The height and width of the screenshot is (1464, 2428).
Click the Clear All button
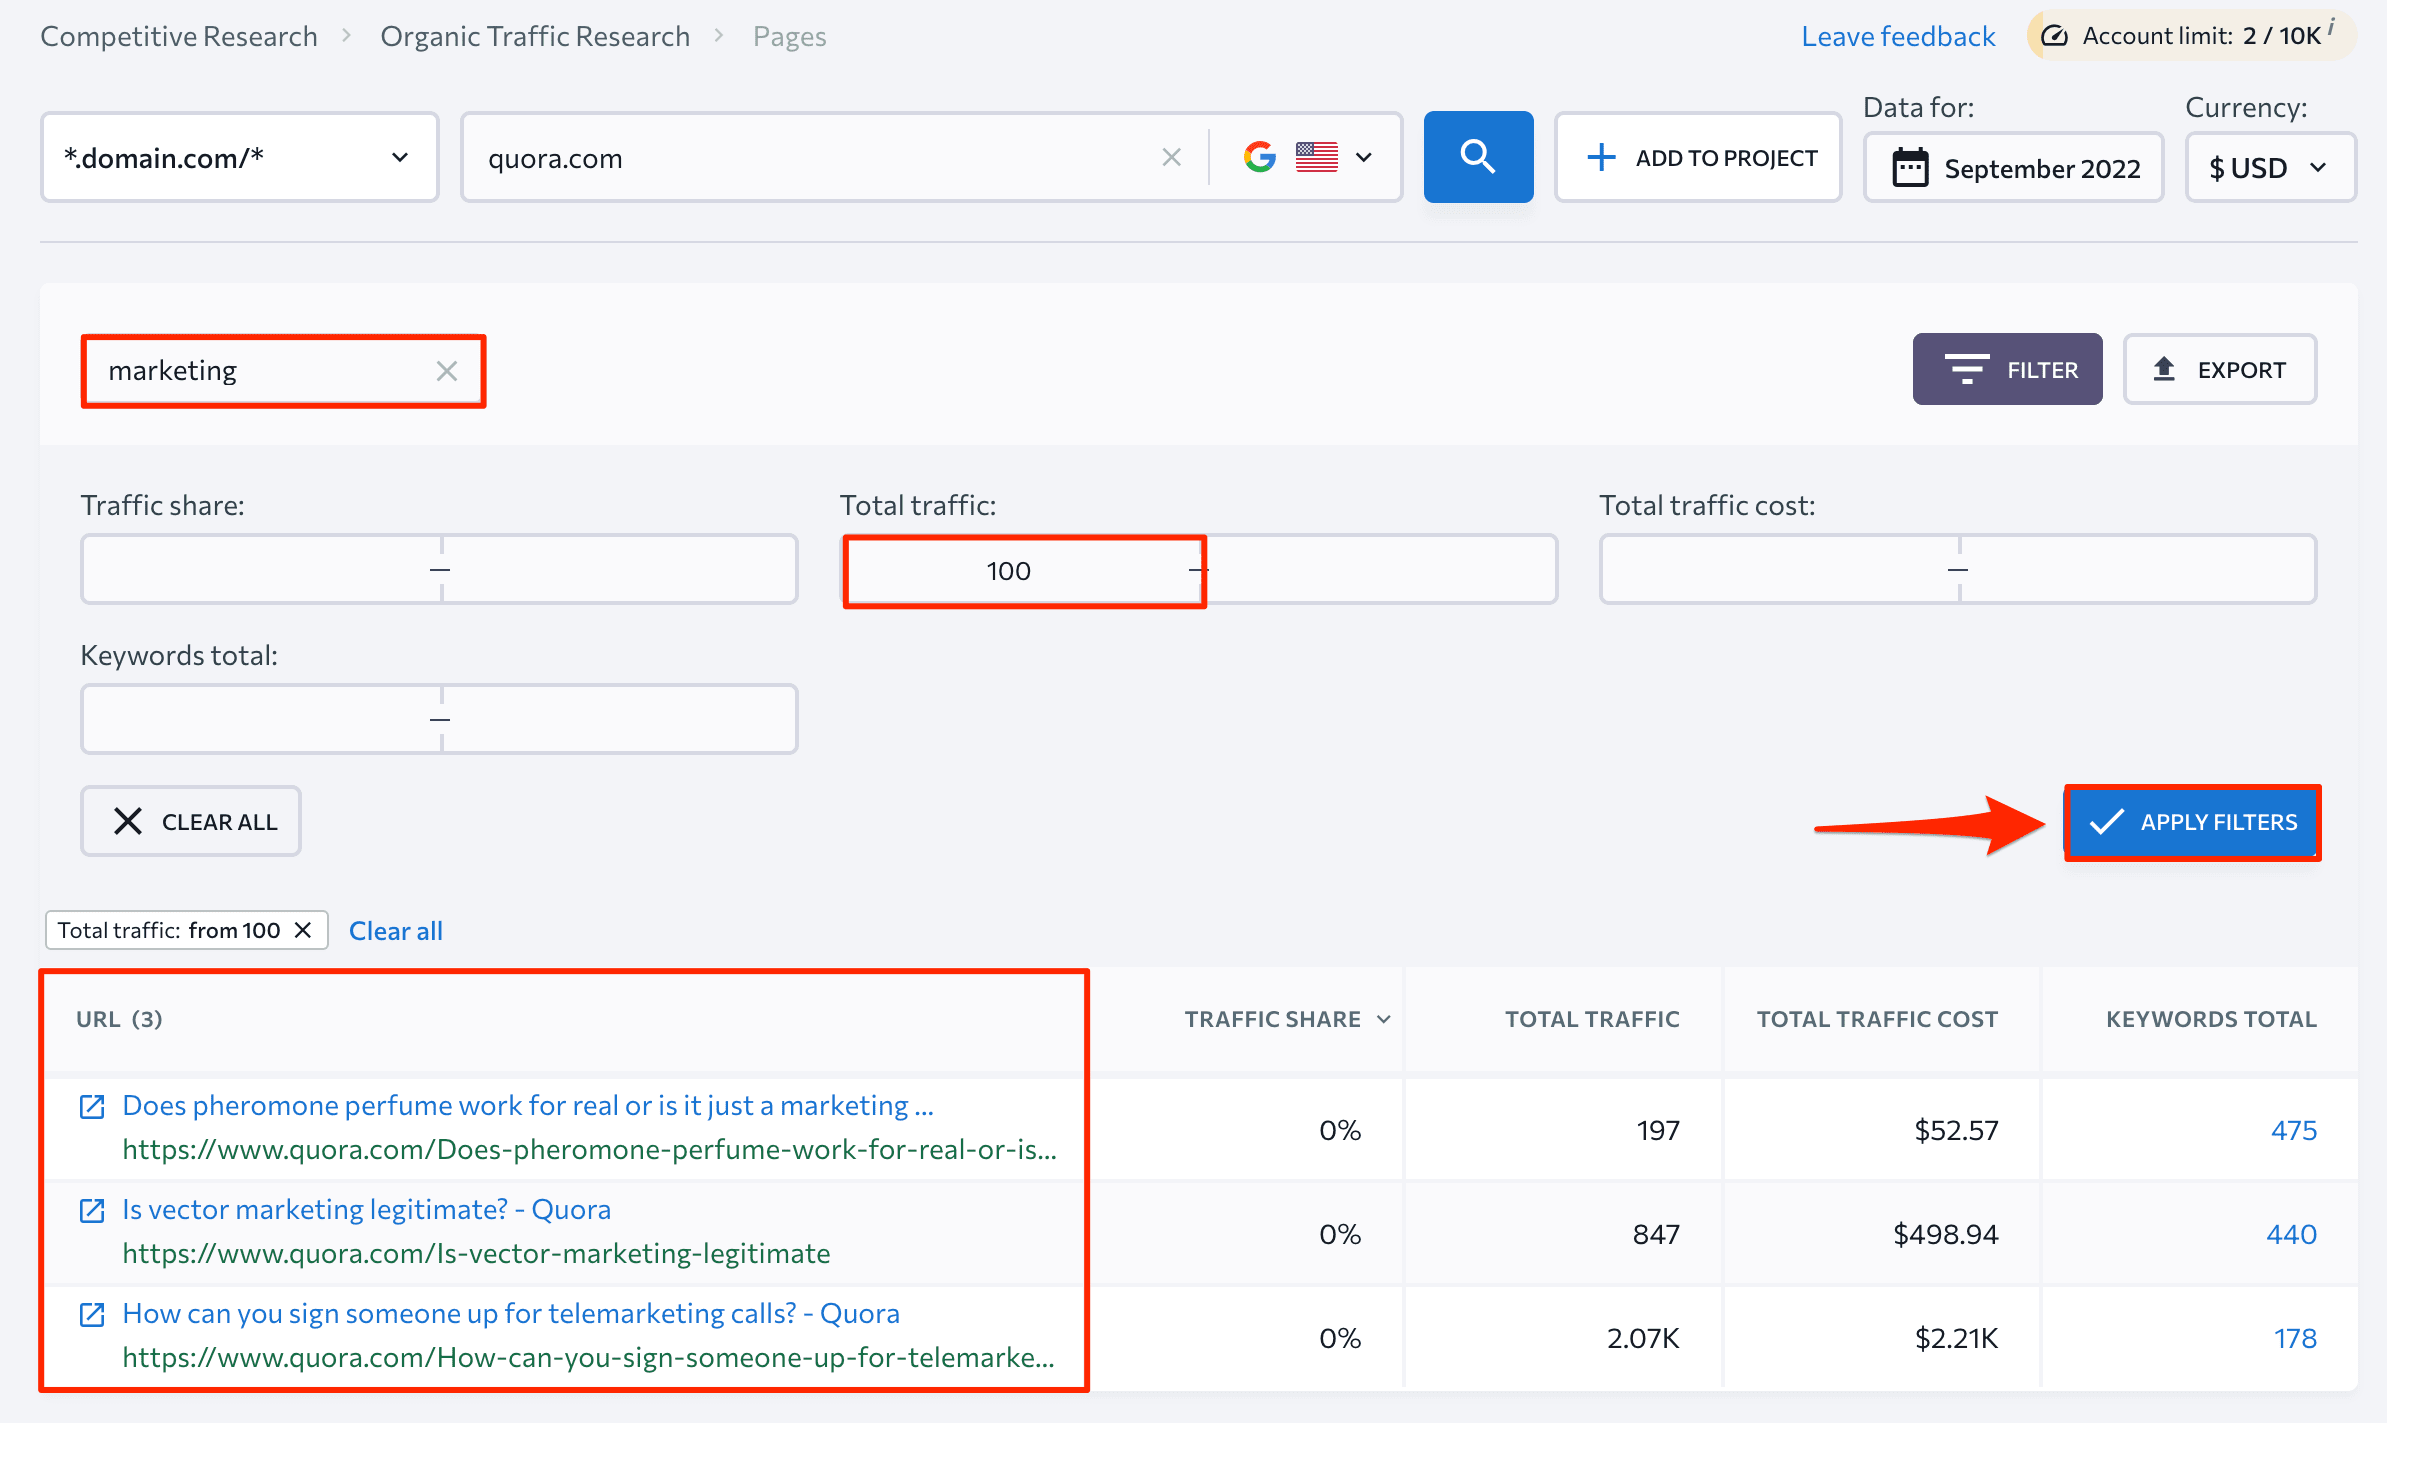pyautogui.click(x=190, y=821)
